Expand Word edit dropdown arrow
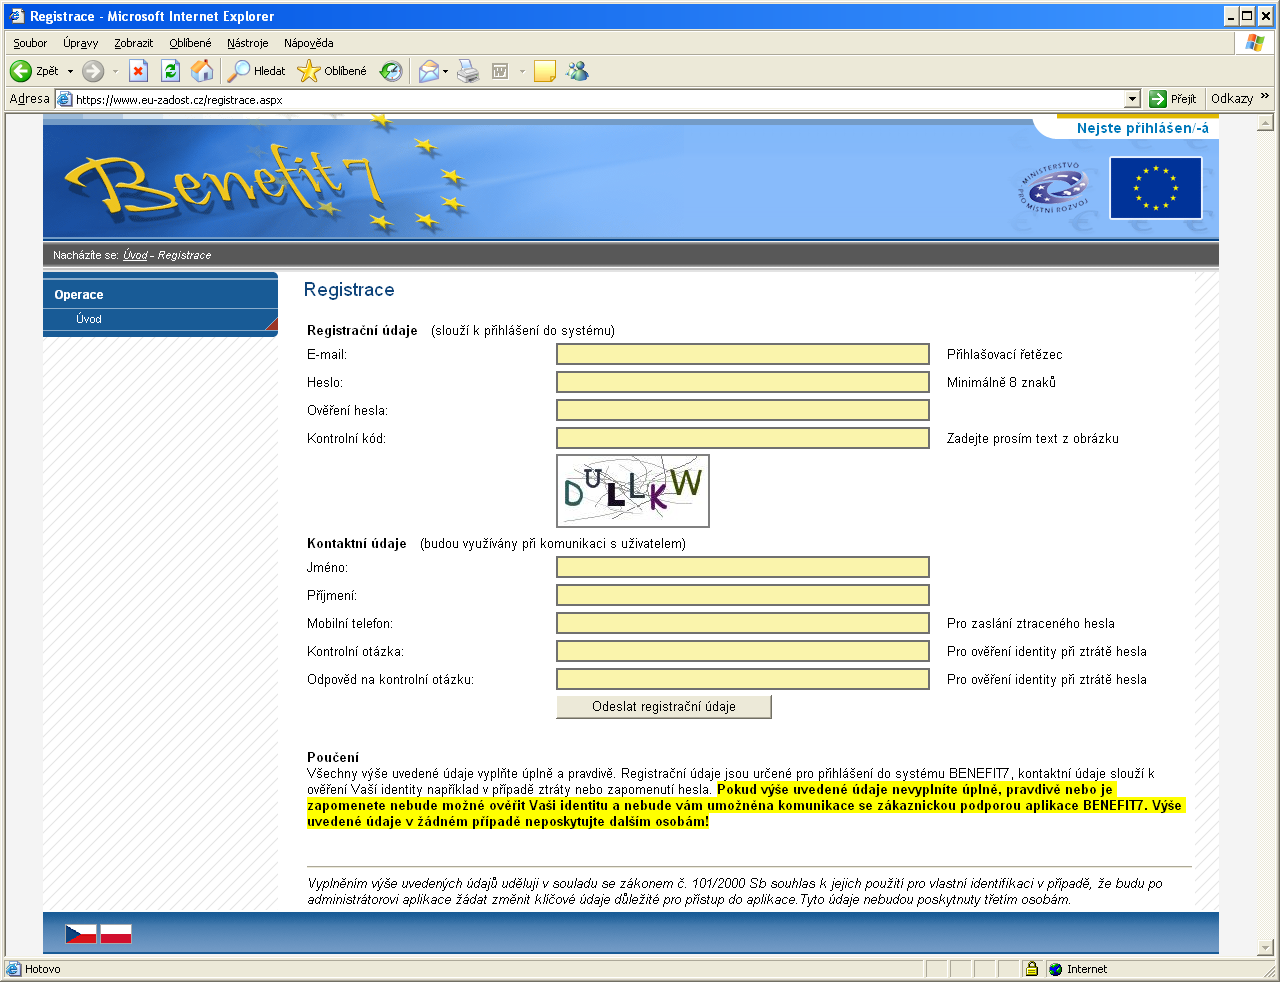Screen dimensions: 1280x982 [522, 71]
